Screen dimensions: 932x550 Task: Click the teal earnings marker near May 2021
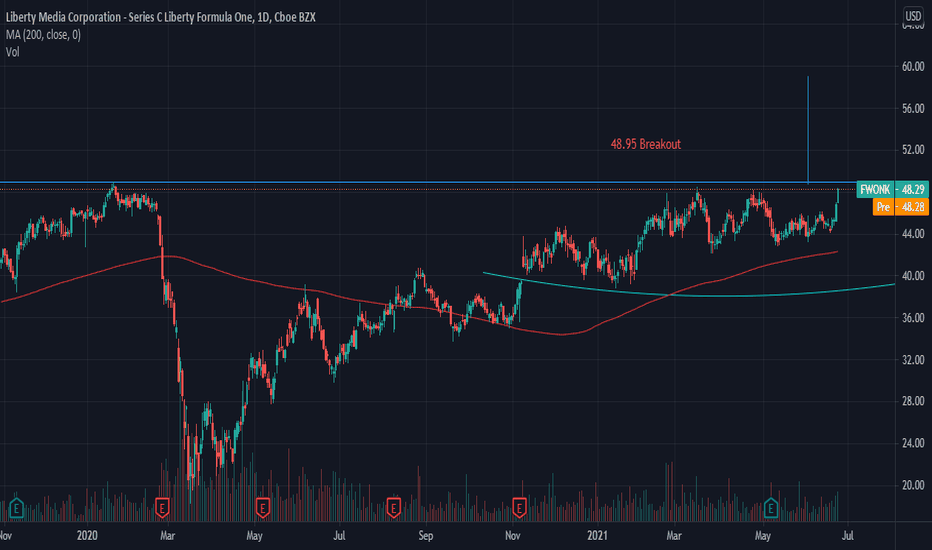(770, 508)
